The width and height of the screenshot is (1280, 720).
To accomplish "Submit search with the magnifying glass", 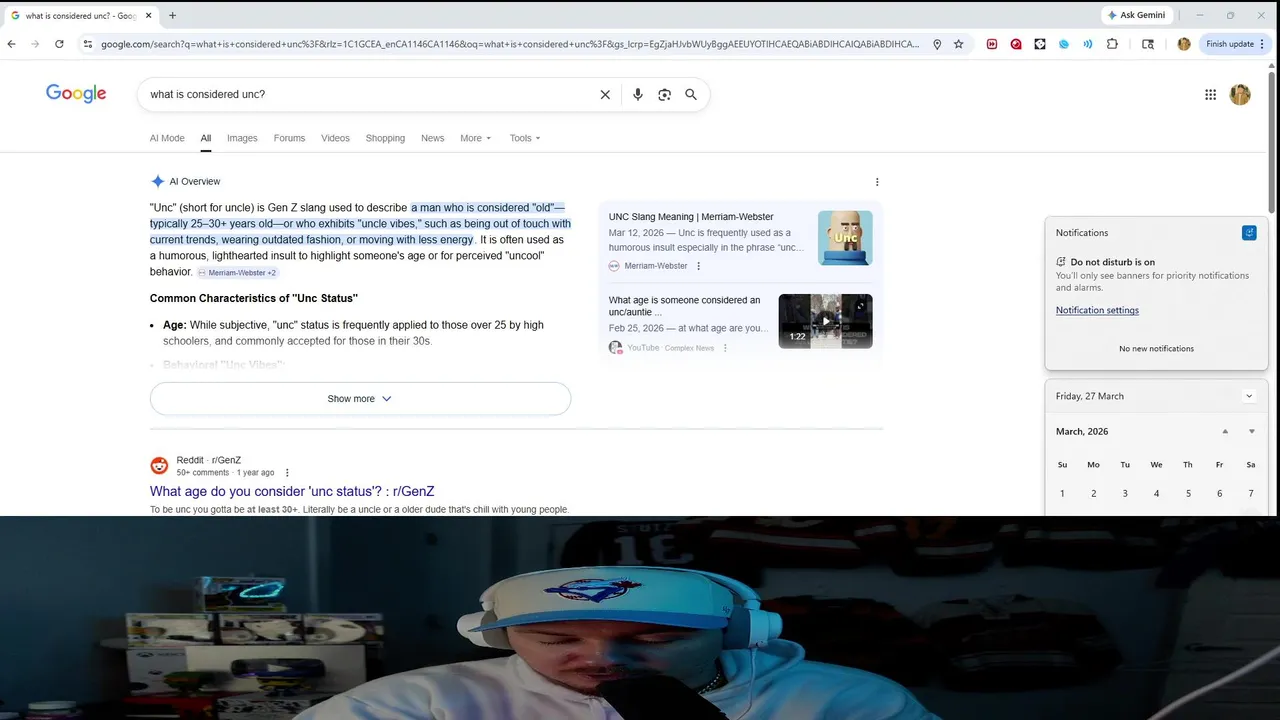I will tap(691, 95).
